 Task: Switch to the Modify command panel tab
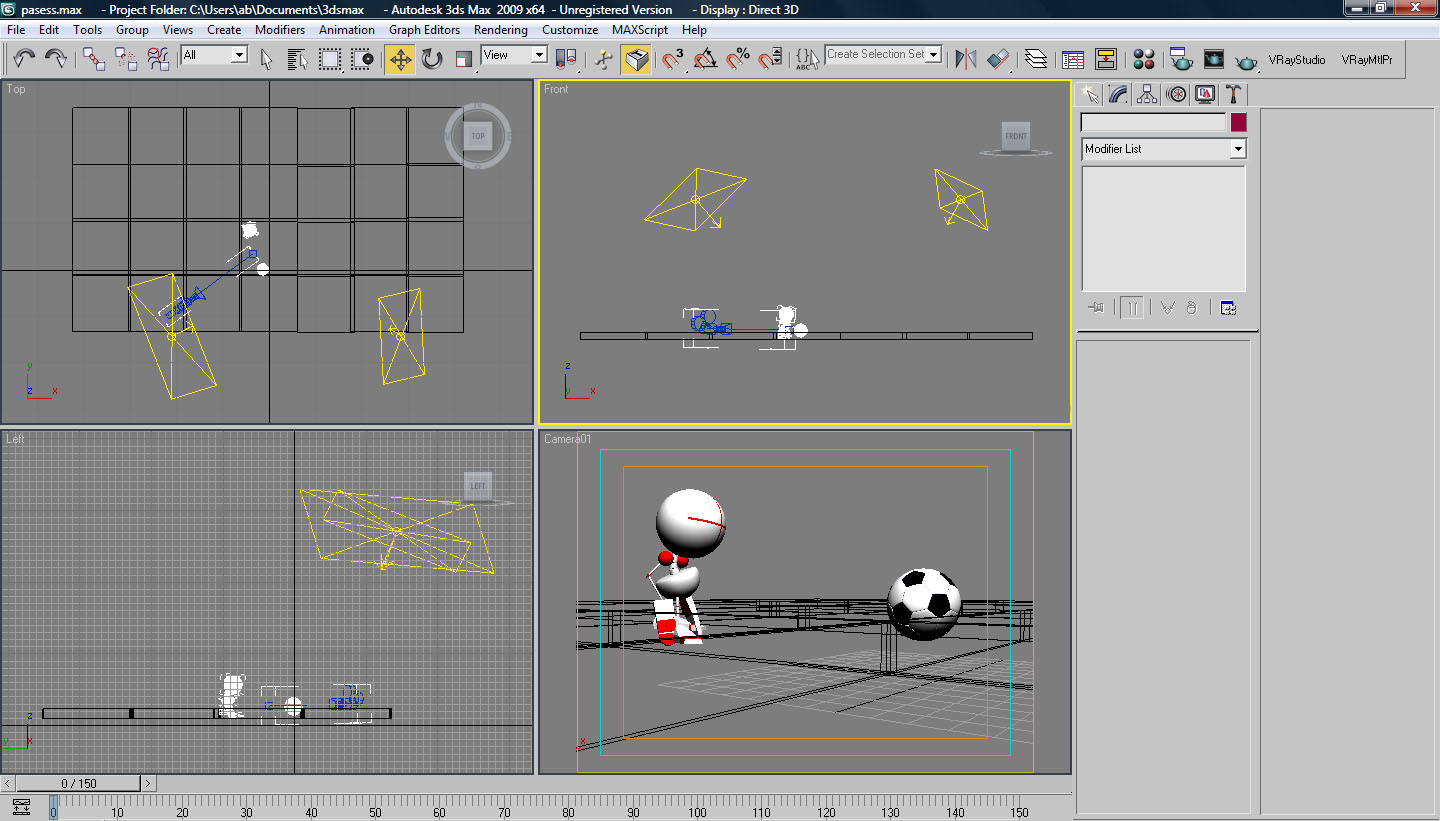coord(1119,94)
